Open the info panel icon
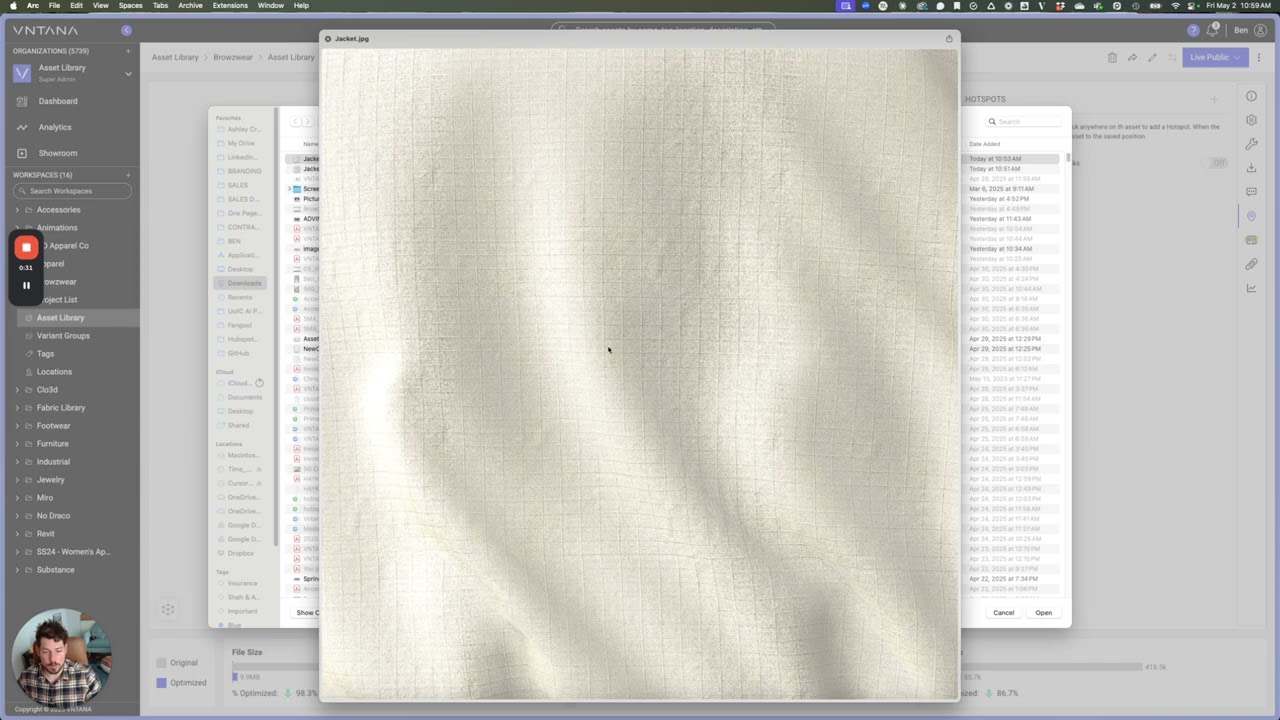Viewport: 1280px width, 720px height. click(x=1251, y=96)
